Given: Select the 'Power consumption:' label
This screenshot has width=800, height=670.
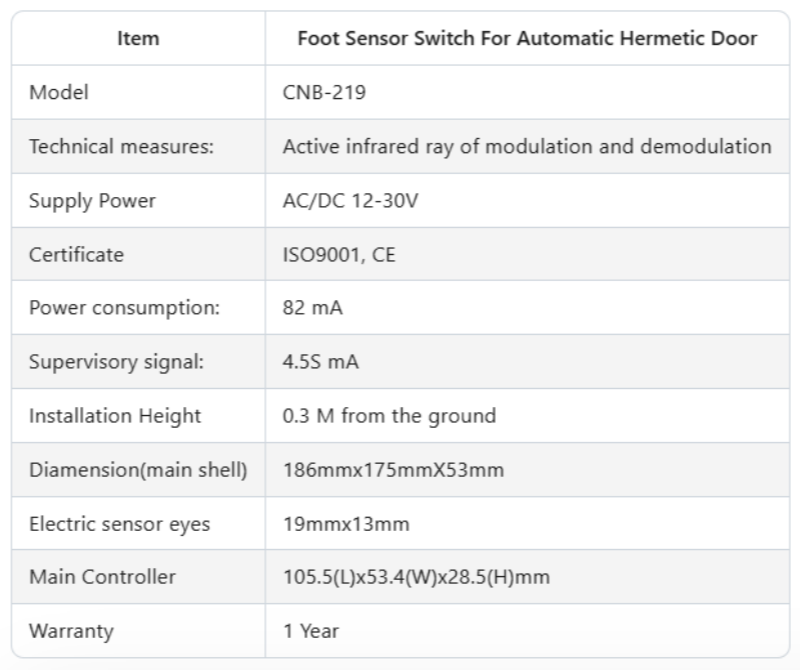Looking at the screenshot, I should coord(124,308).
